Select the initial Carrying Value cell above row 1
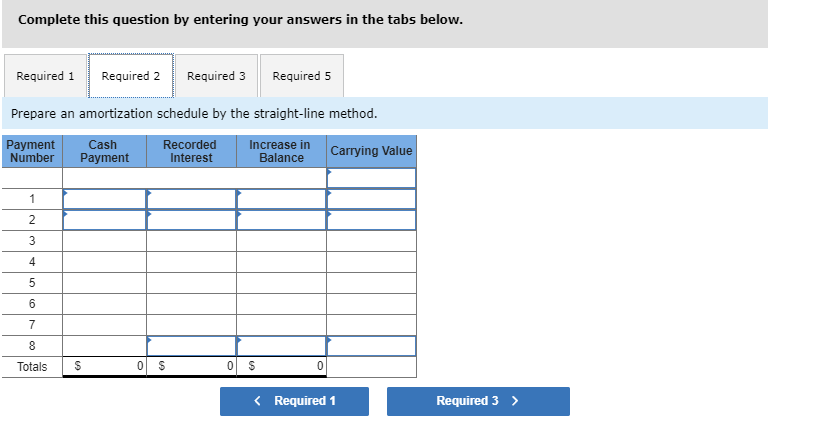The image size is (815, 441). 371,177
